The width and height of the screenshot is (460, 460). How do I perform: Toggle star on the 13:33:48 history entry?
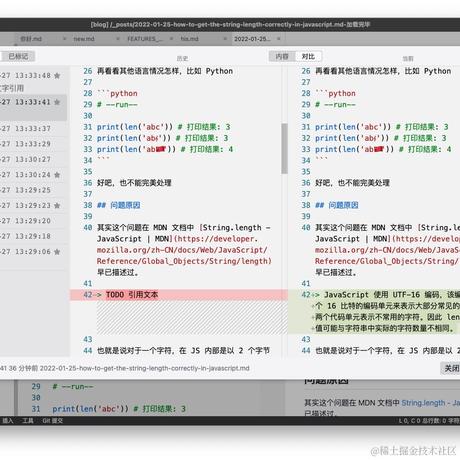(x=57, y=76)
